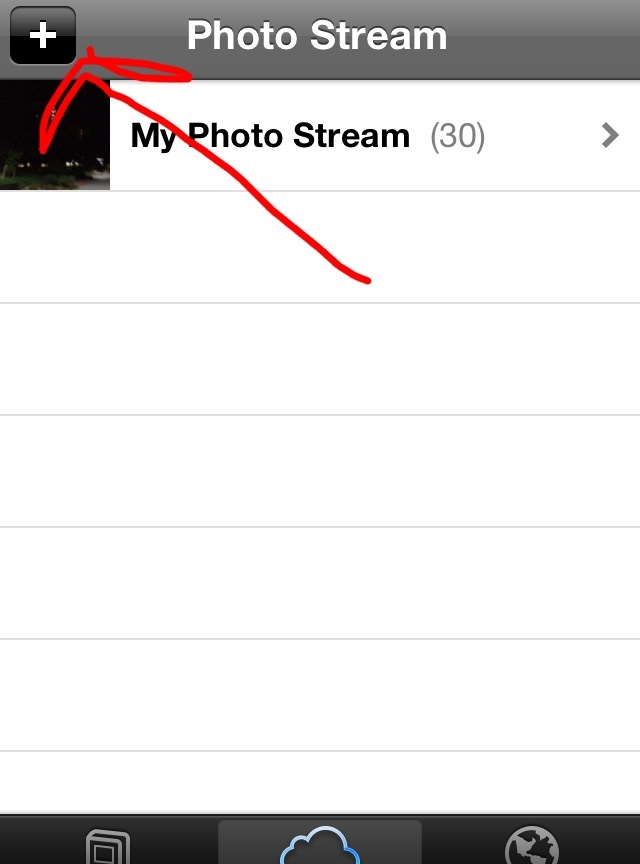Screen dimensions: 640x864
Task: Click the Earth icon in the tab bar
Action: tap(531, 845)
